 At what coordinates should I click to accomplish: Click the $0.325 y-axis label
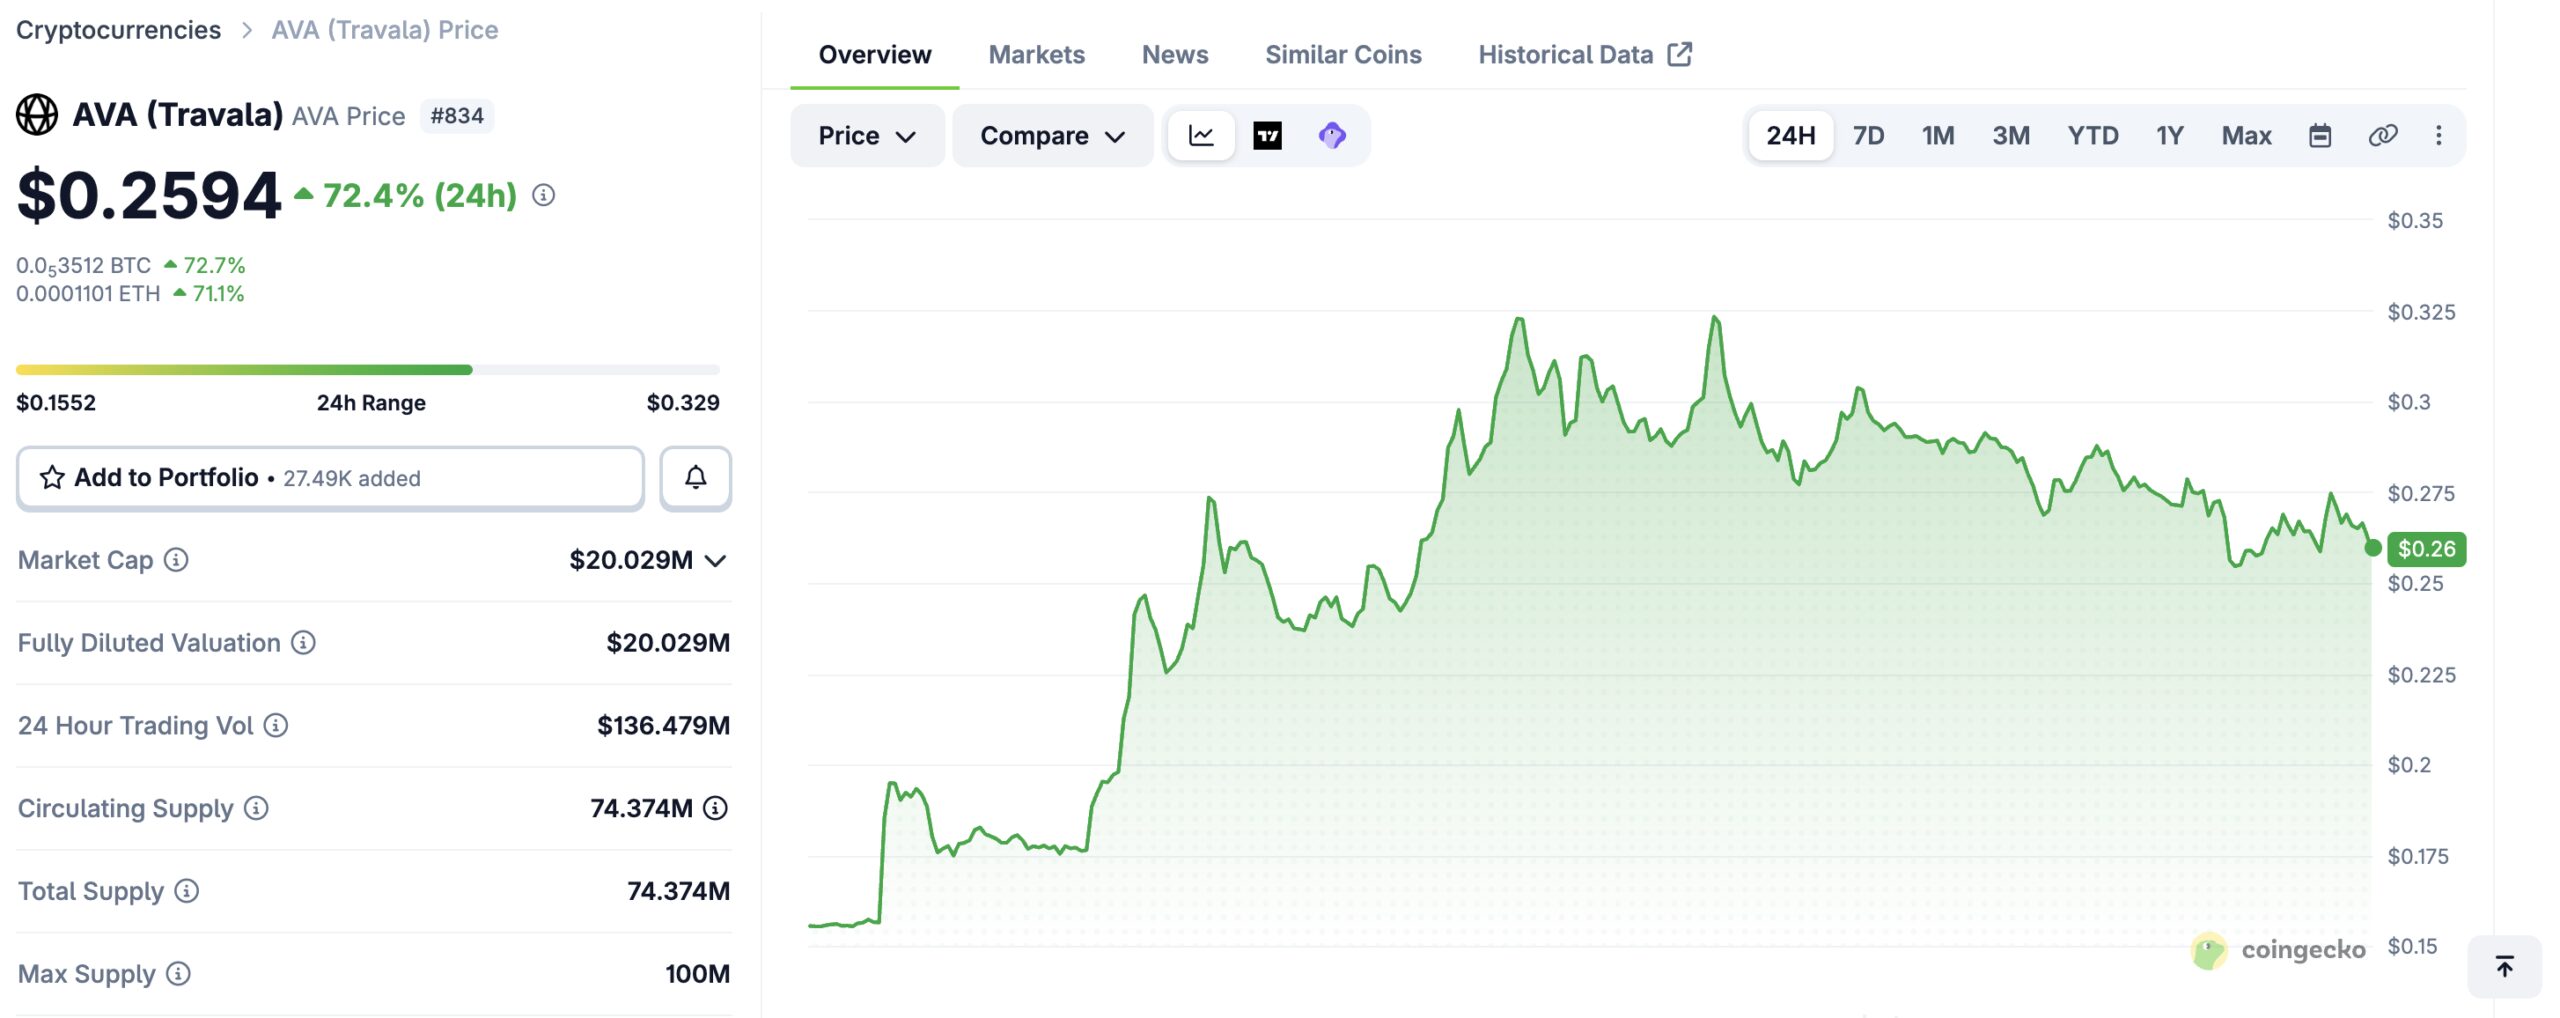2421,312
